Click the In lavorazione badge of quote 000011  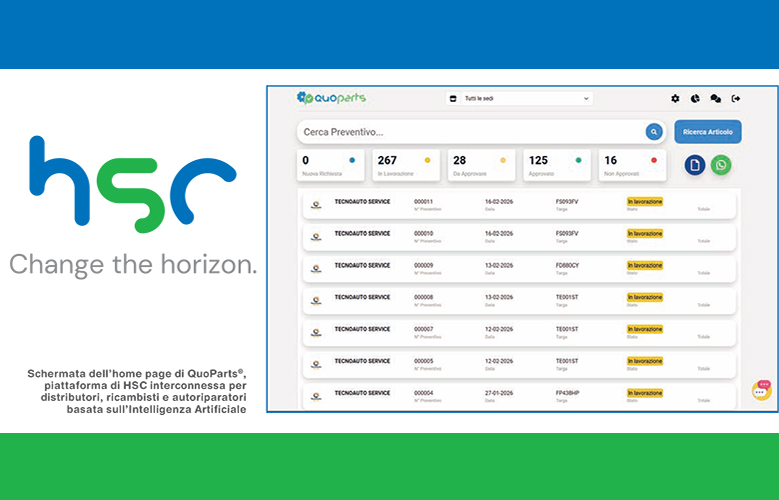(645, 201)
